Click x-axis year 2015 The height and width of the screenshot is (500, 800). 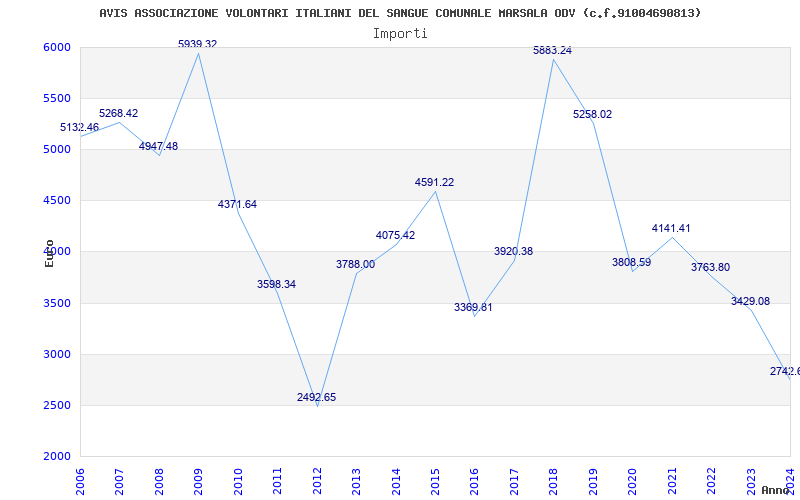[x=435, y=481]
